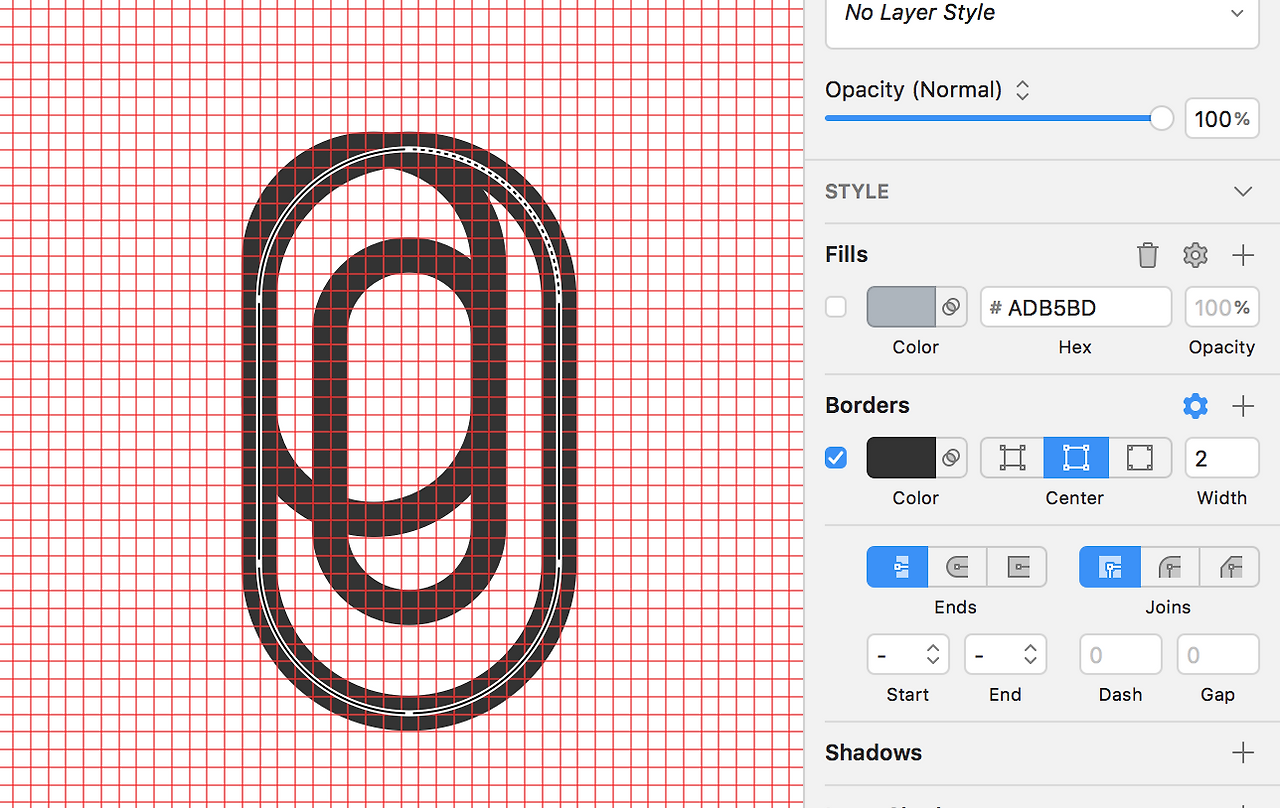This screenshot has height=808, width=1280.
Task: Set border position to Center
Action: 1076,458
